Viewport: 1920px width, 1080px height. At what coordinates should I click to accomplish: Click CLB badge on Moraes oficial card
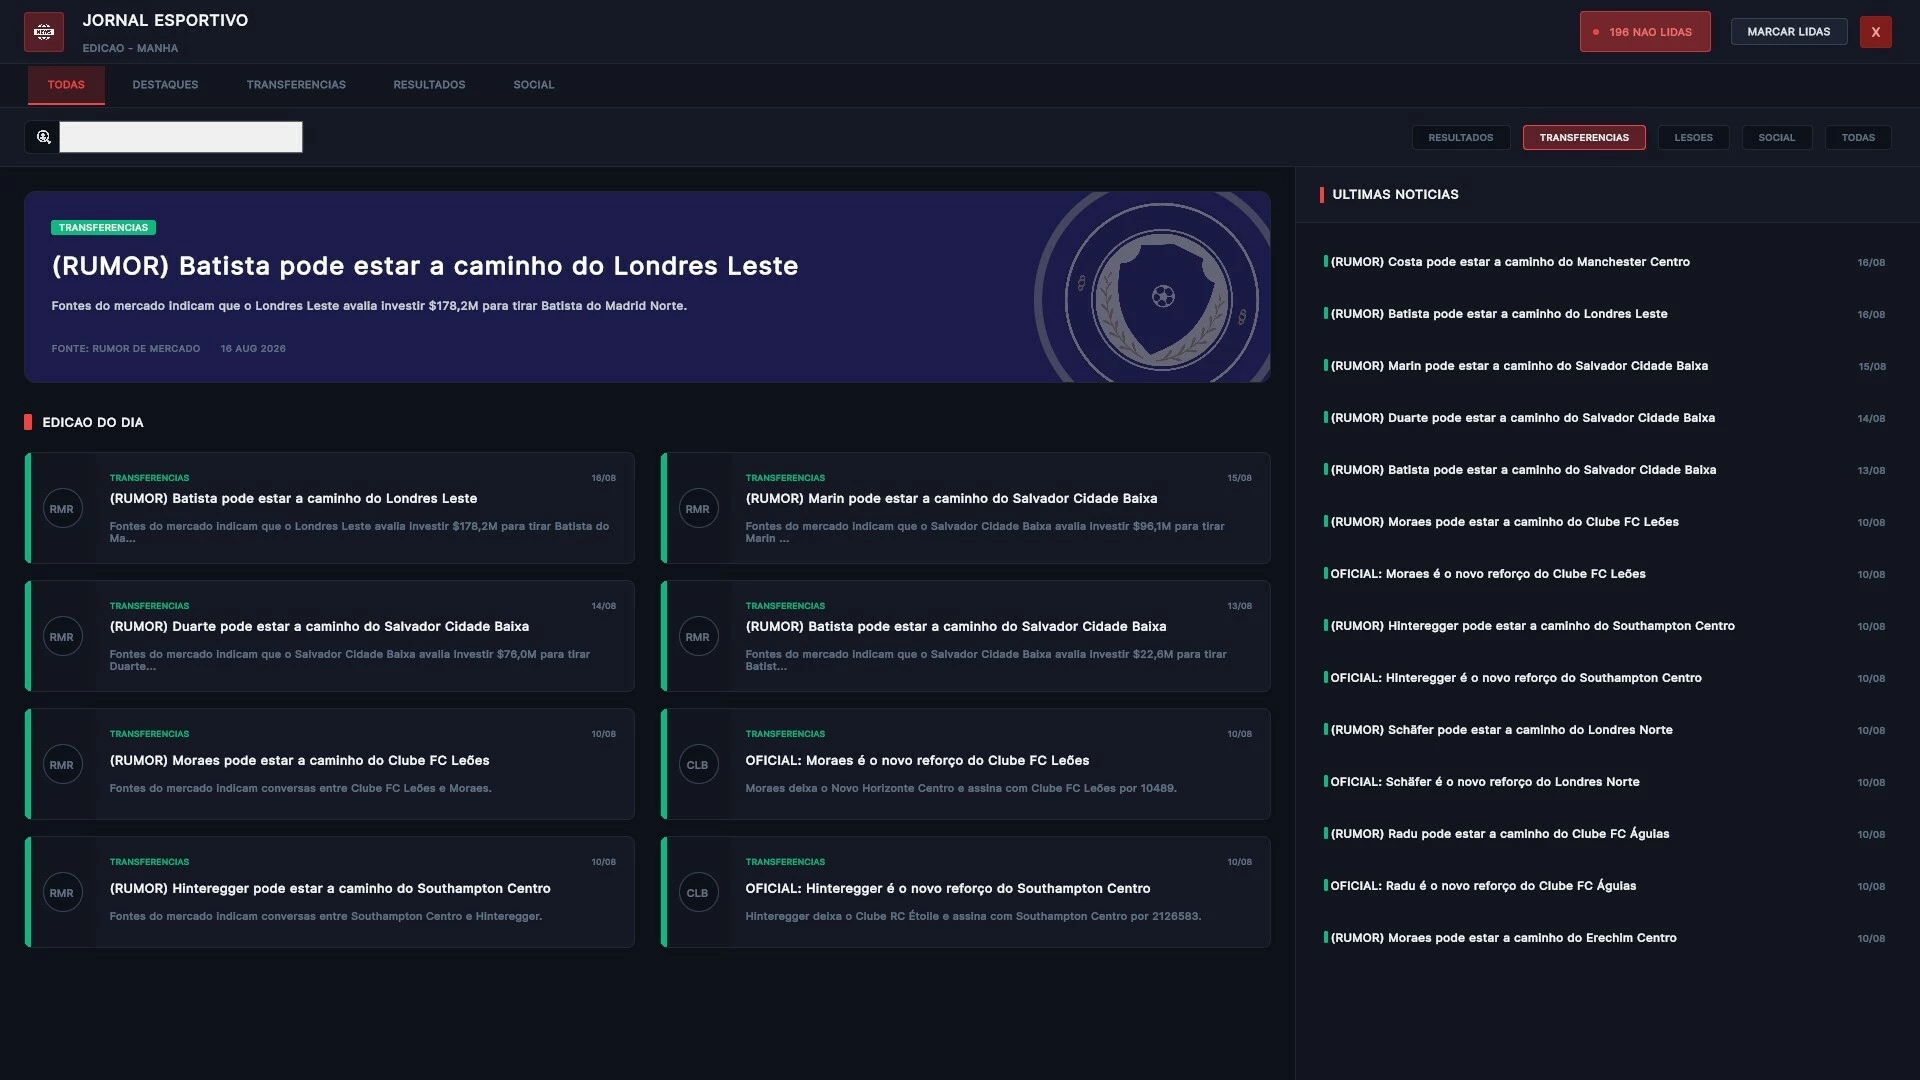[x=698, y=765]
